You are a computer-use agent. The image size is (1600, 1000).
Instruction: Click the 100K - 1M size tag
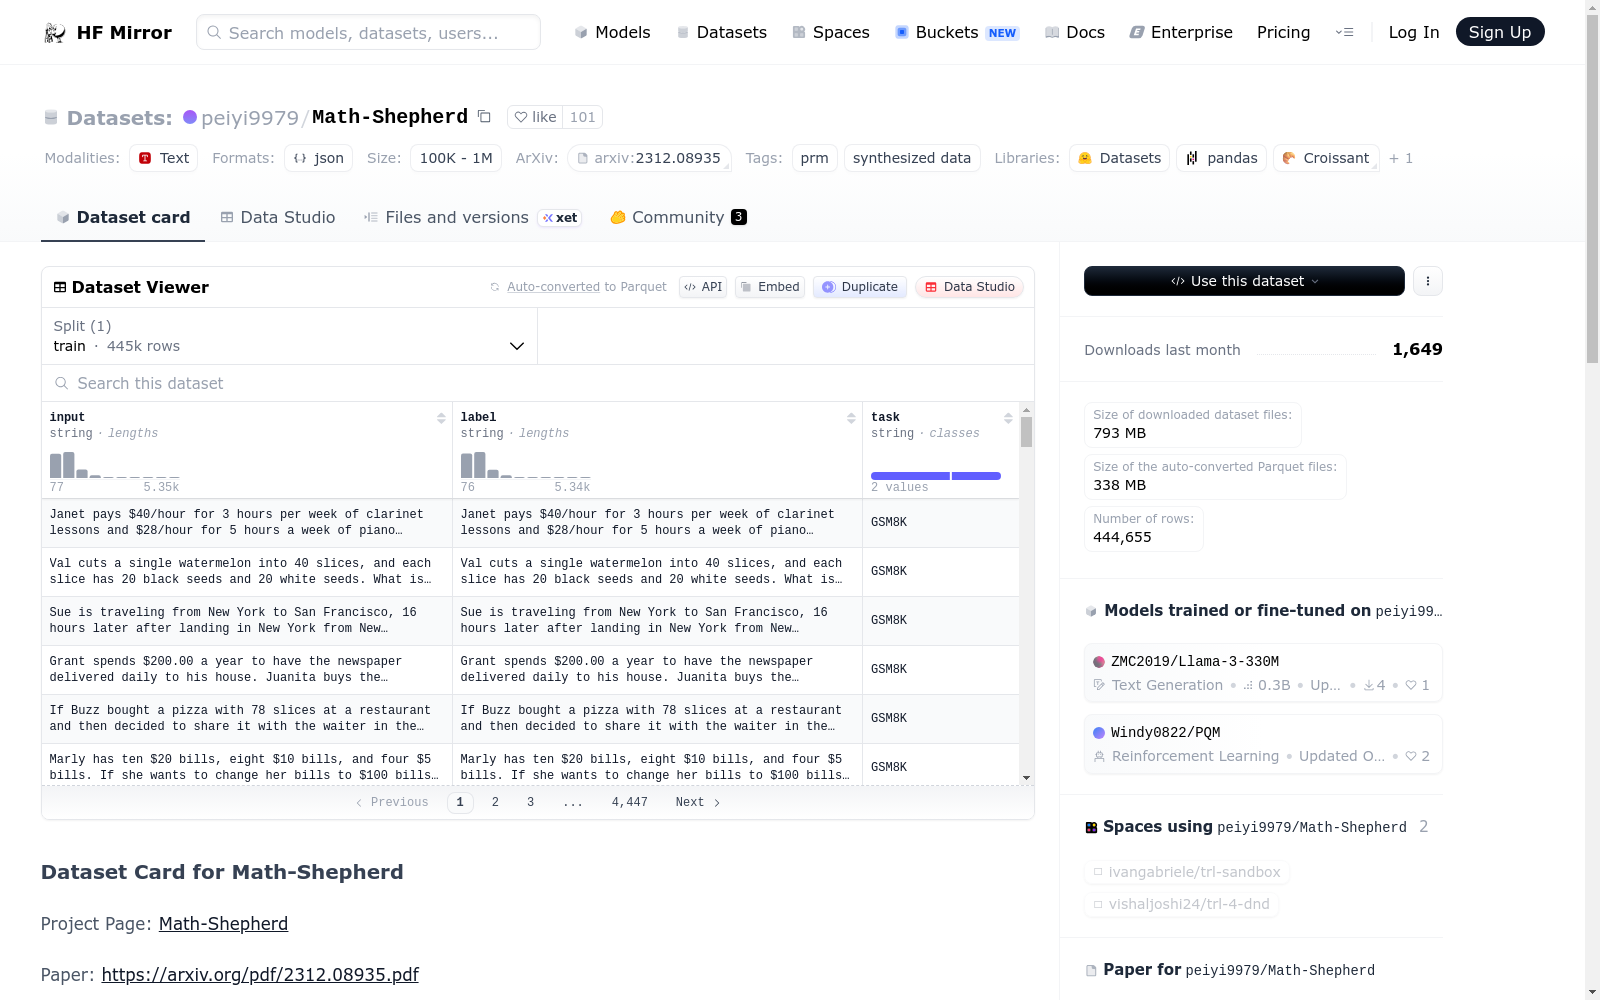coord(456,158)
